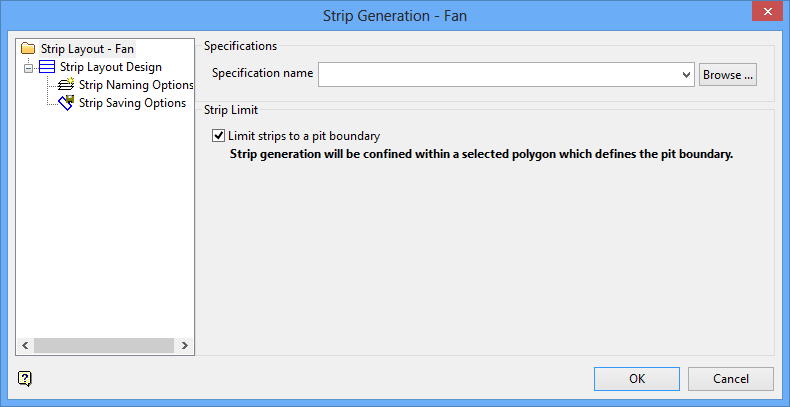Viewport: 790px width, 407px height.
Task: Open the Specification name dropdown arrow
Action: point(686,74)
